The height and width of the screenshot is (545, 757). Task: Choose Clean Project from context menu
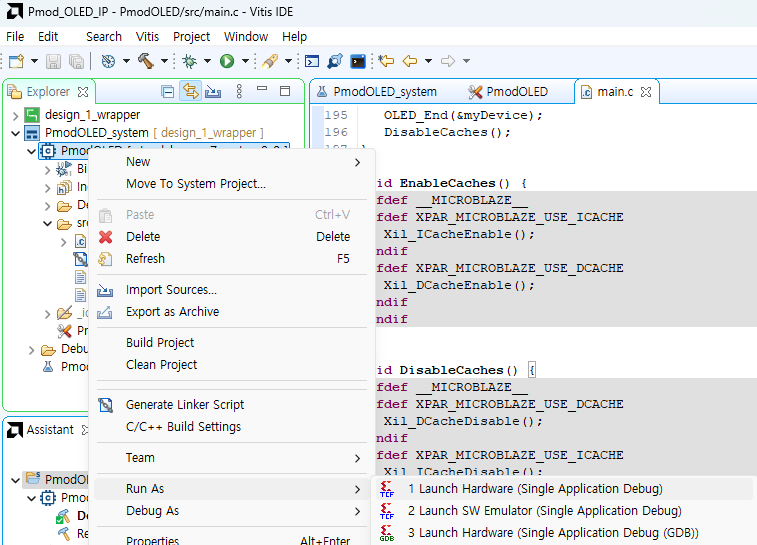[232, 365]
